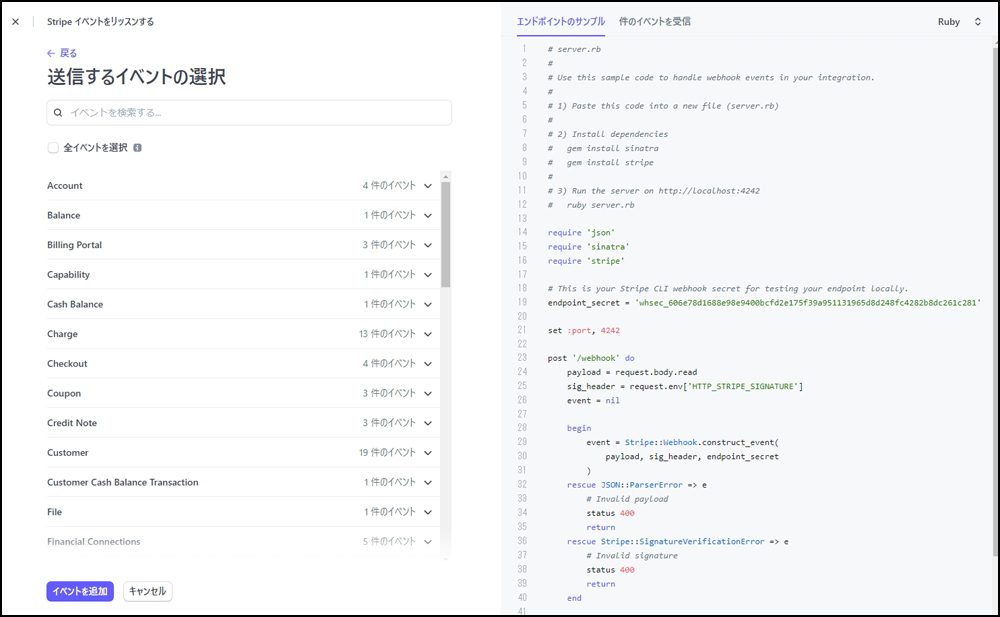The width and height of the screenshot is (1000, 617).
Task: Select the Billing Portal category label
Action: [x=74, y=245]
